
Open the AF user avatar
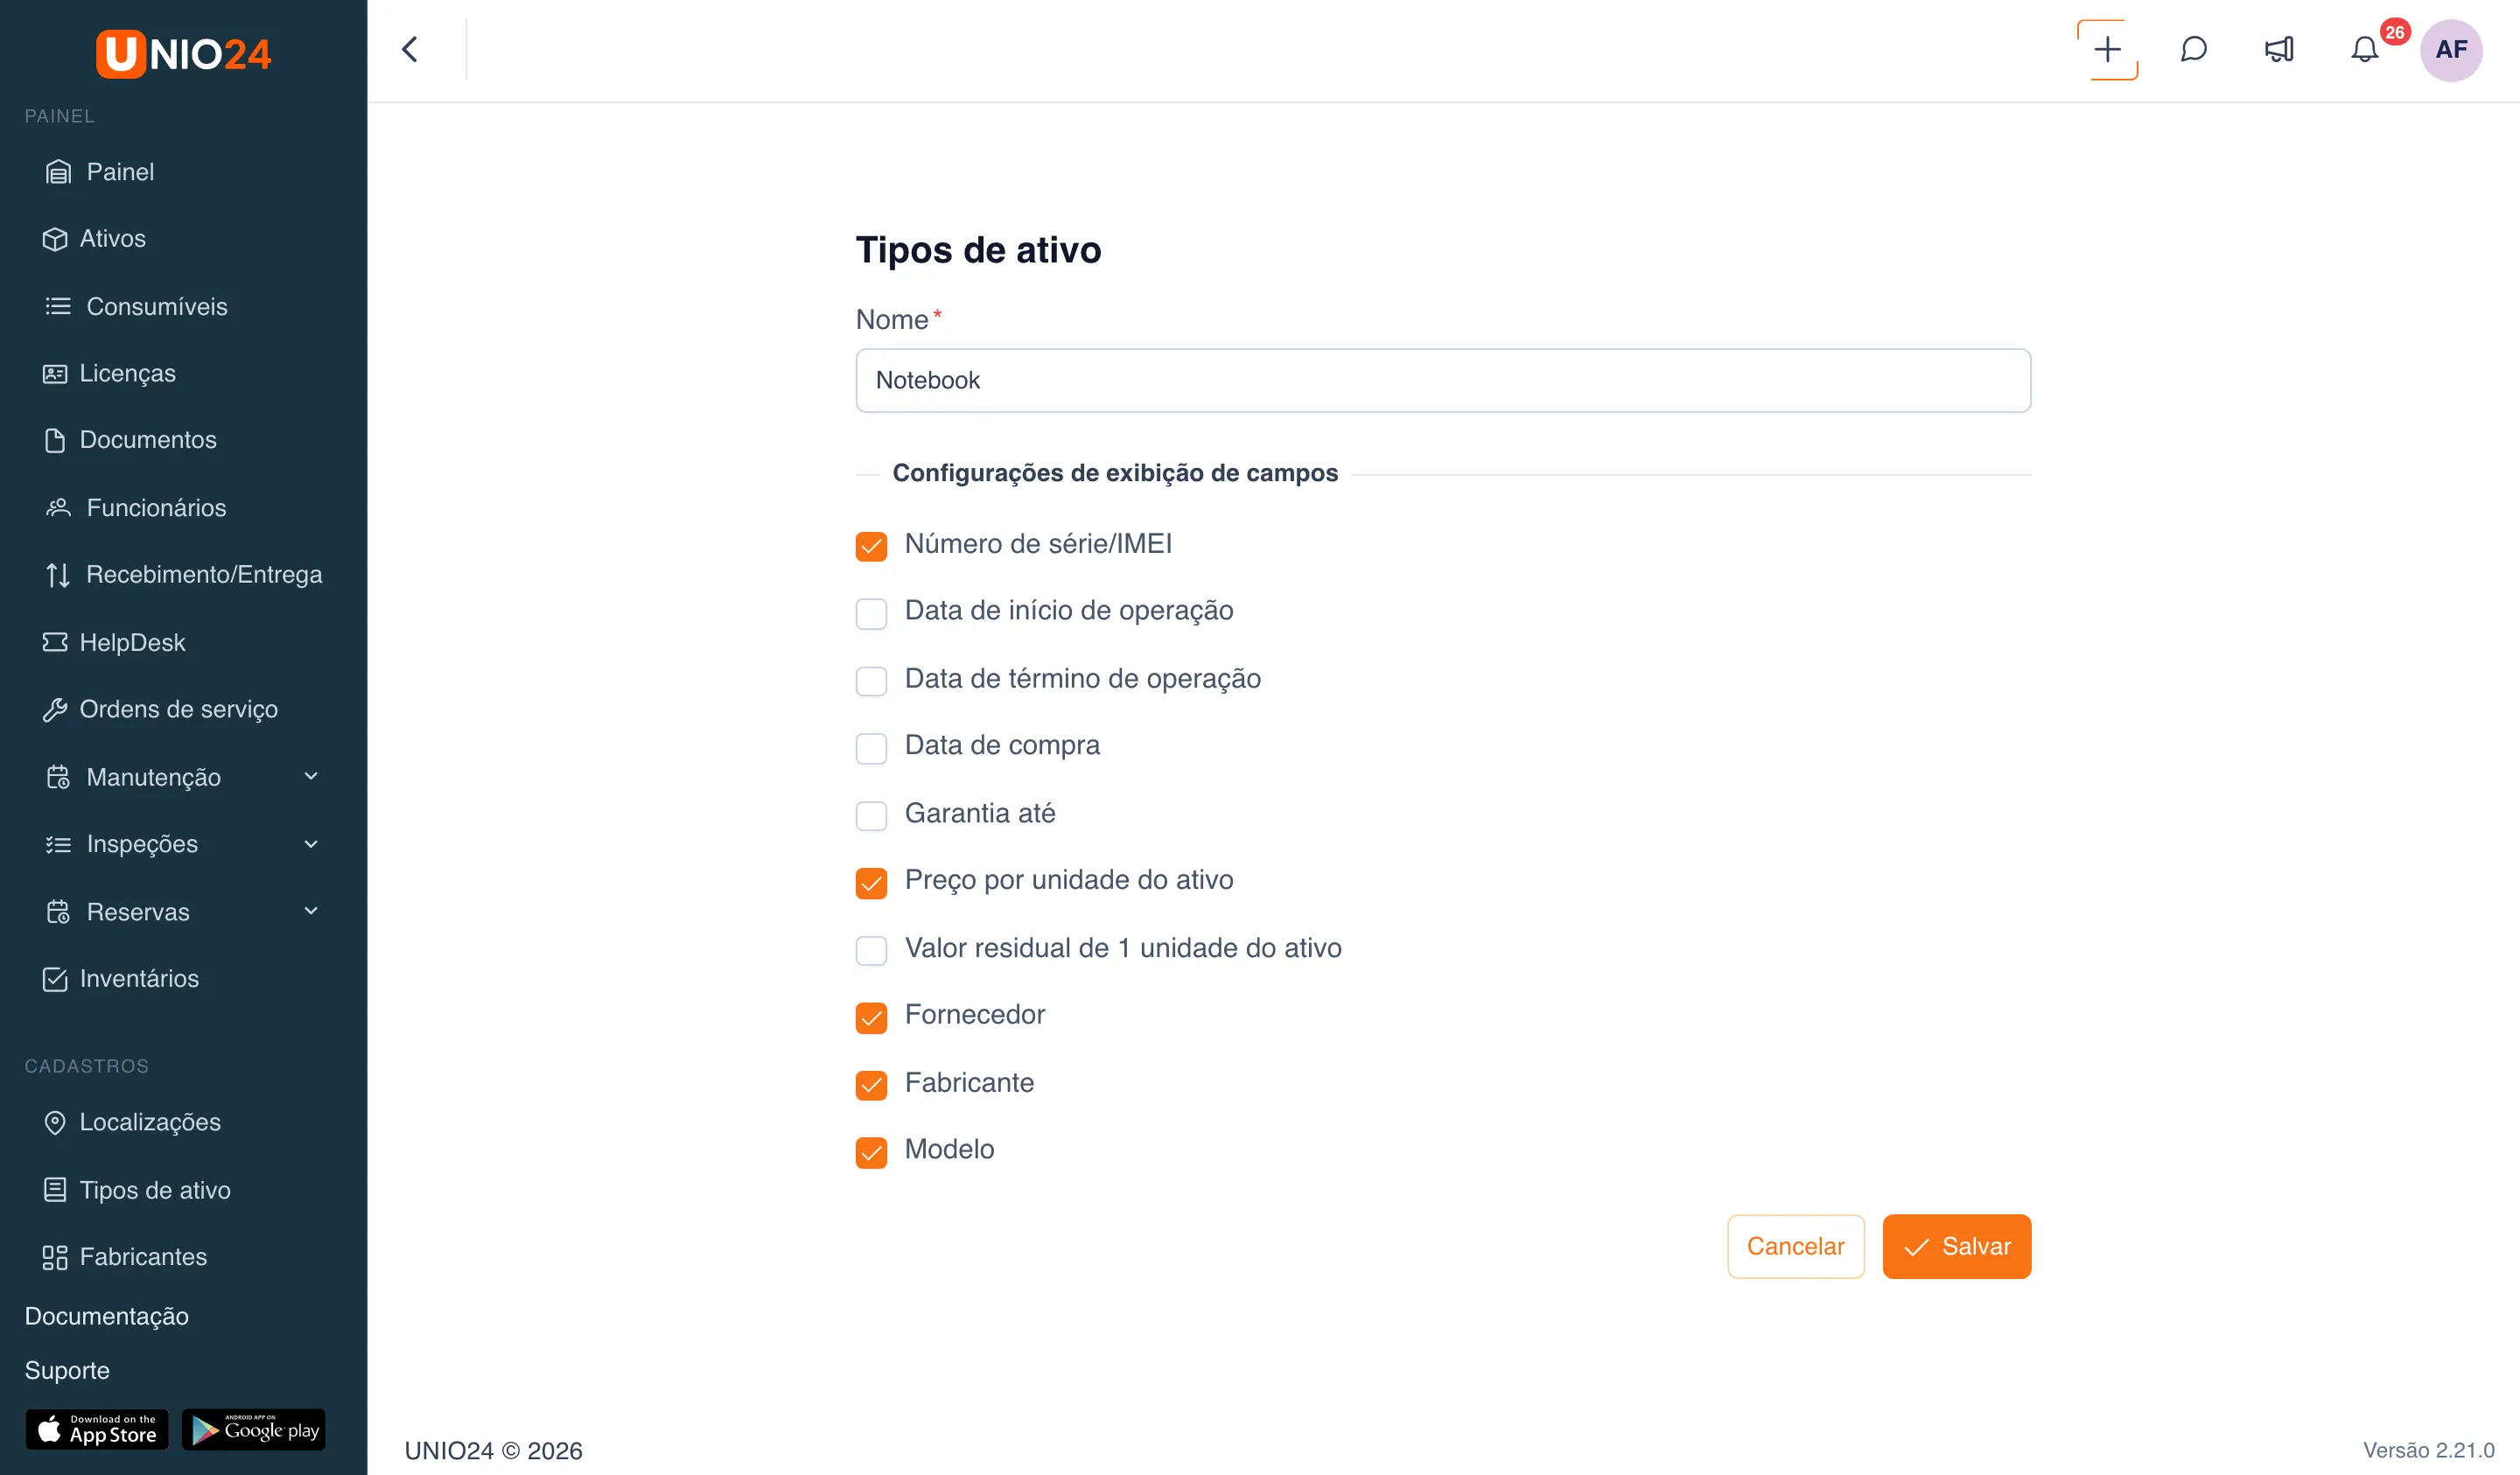[2450, 50]
